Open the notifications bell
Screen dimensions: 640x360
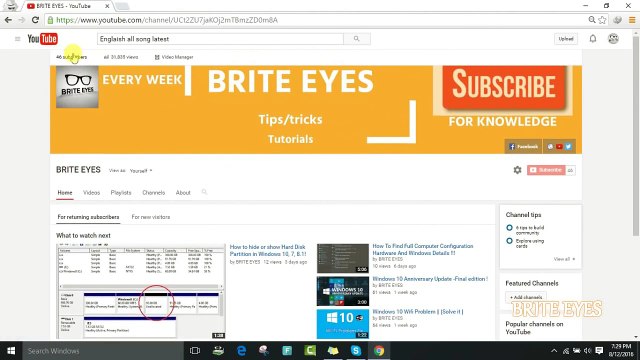(x=593, y=39)
